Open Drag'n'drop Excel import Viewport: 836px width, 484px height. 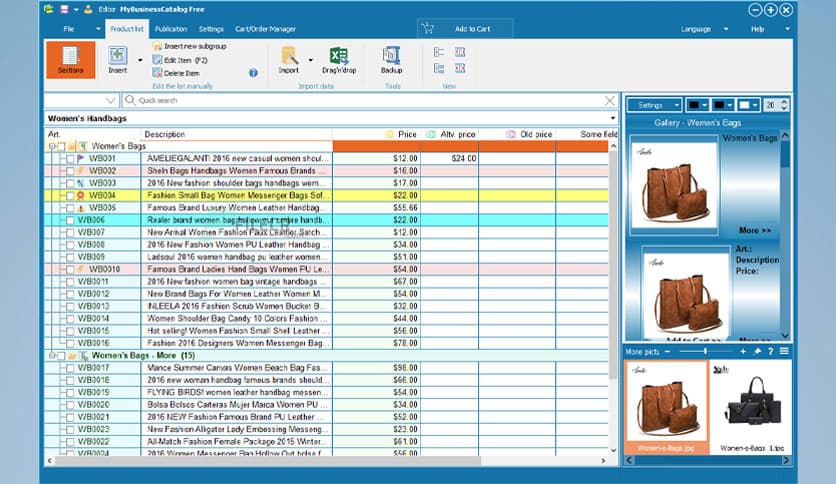tap(339, 60)
